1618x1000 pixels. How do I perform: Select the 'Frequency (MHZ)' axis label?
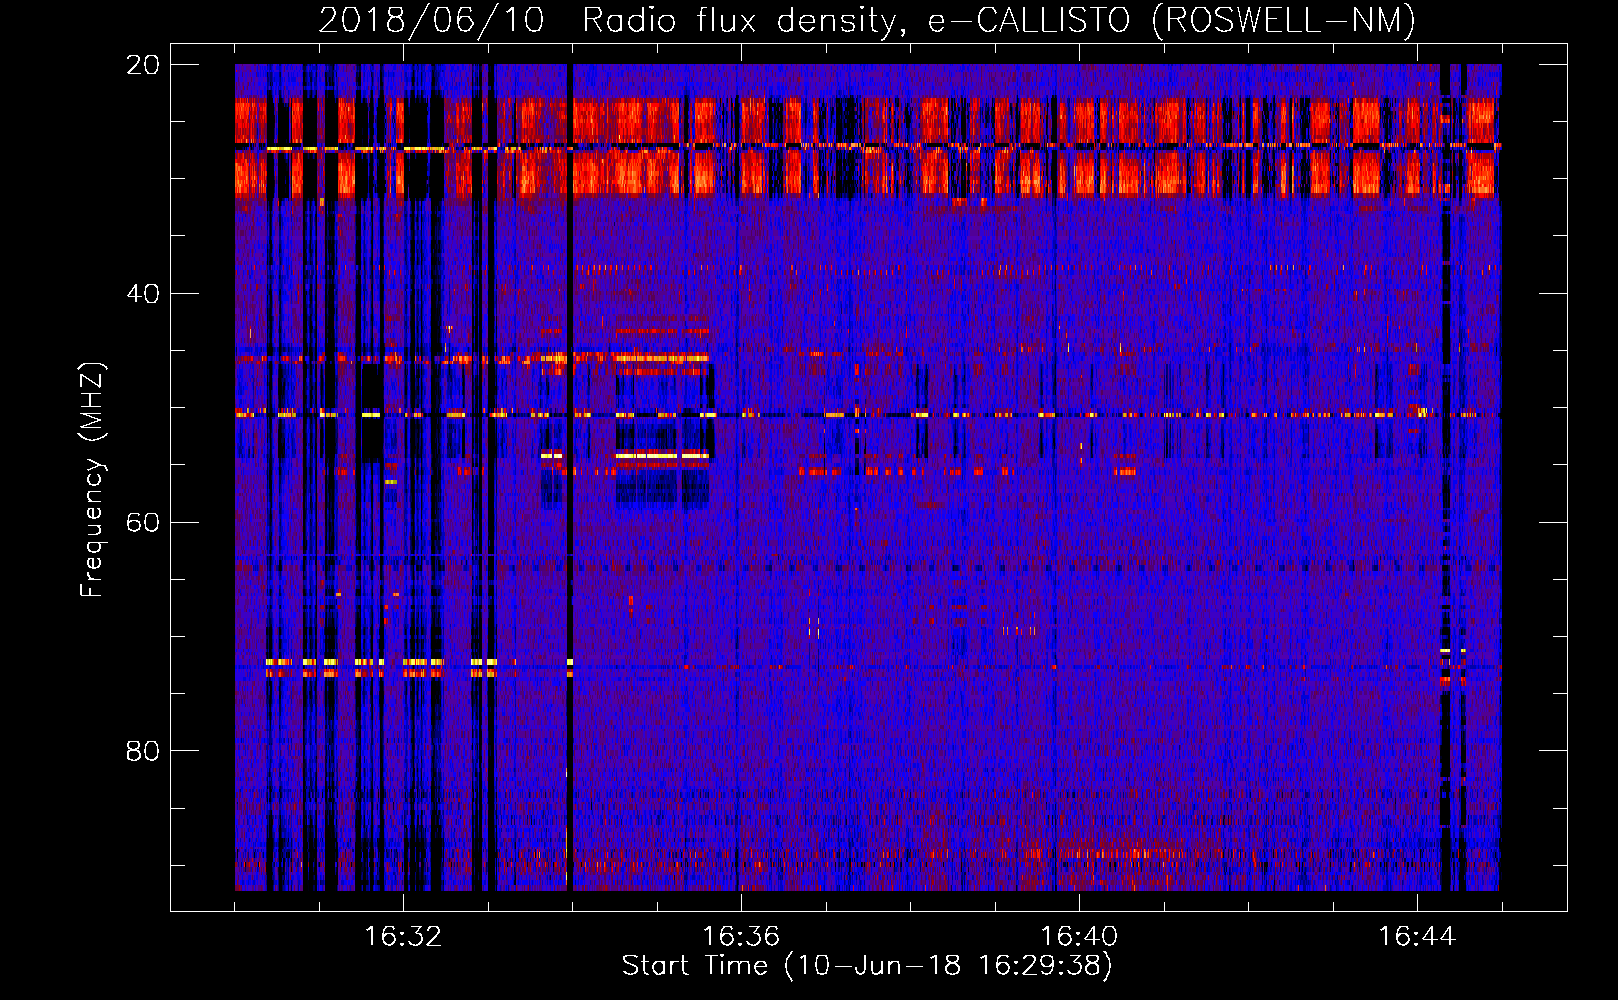(x=92, y=480)
